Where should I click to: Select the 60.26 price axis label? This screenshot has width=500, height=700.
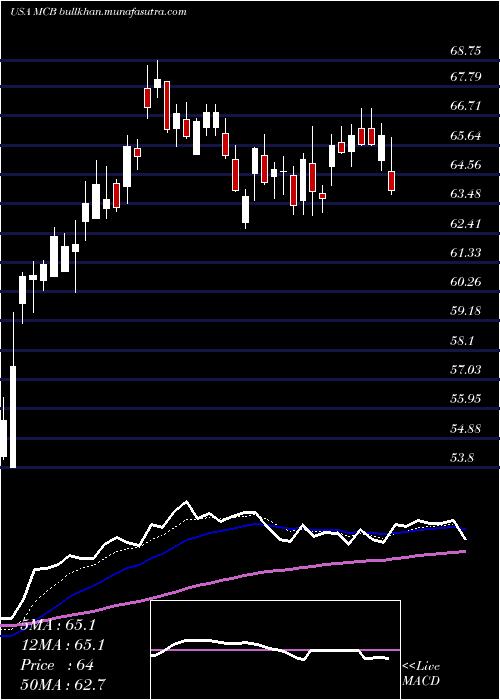click(x=466, y=282)
